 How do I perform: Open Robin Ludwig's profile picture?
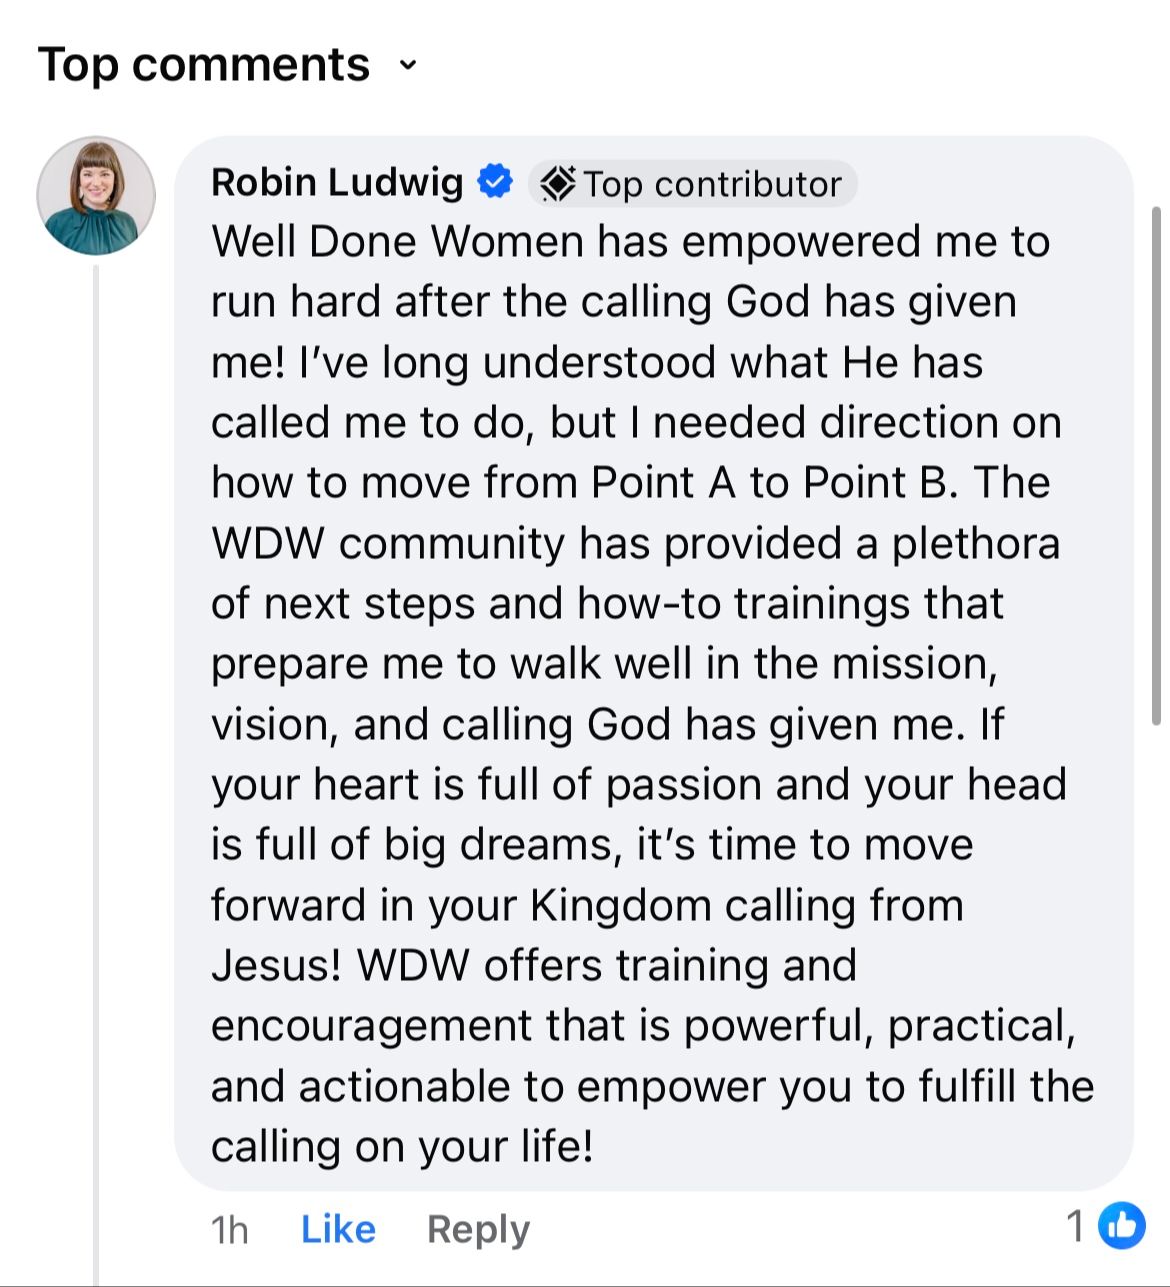pyautogui.click(x=96, y=196)
